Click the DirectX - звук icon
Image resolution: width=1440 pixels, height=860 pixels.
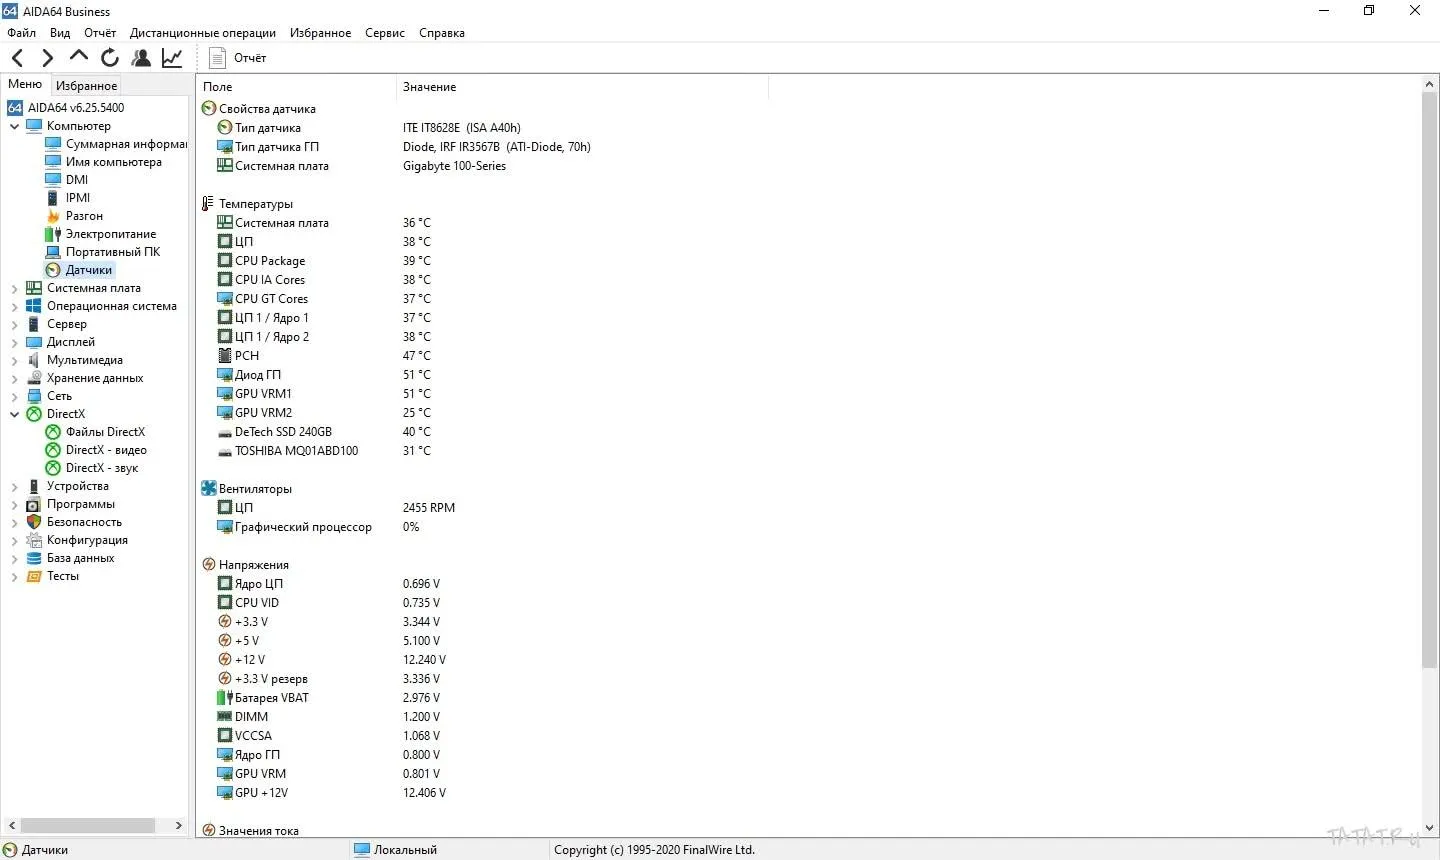click(x=53, y=468)
